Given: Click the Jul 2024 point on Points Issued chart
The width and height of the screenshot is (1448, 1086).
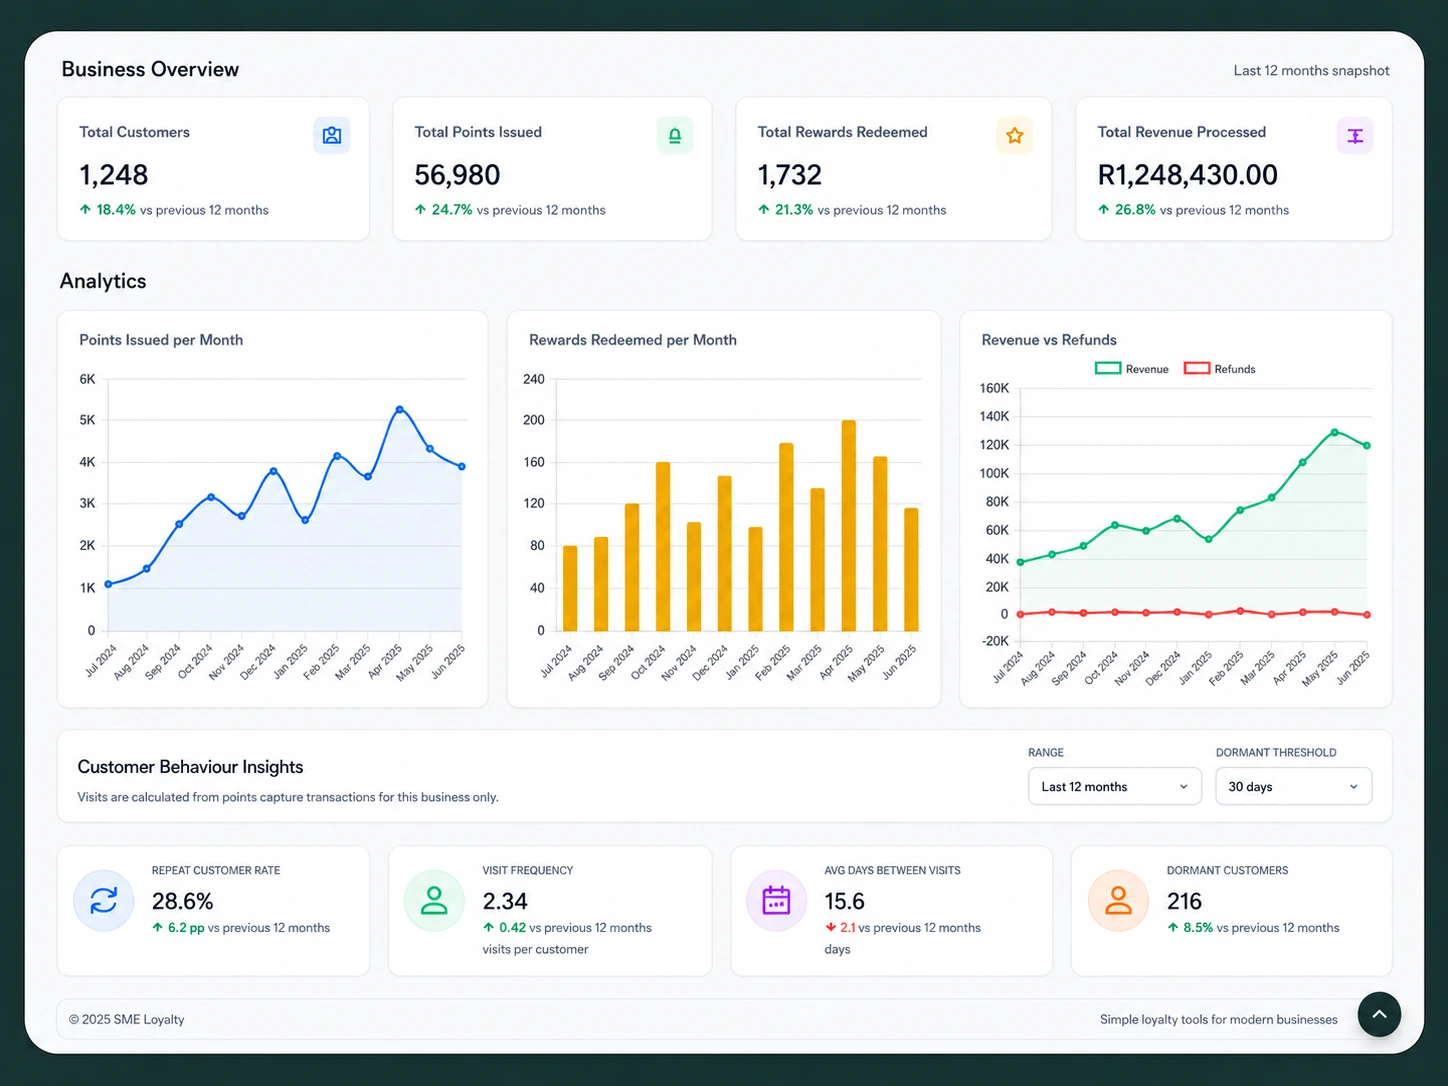Looking at the screenshot, I should [108, 584].
